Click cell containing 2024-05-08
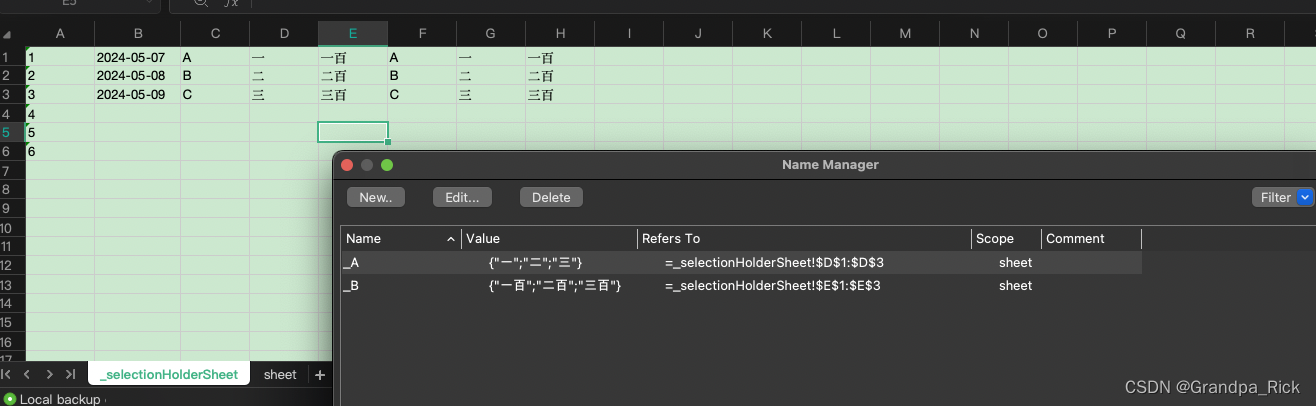Viewport: 1316px width, 406px height. click(x=138, y=76)
